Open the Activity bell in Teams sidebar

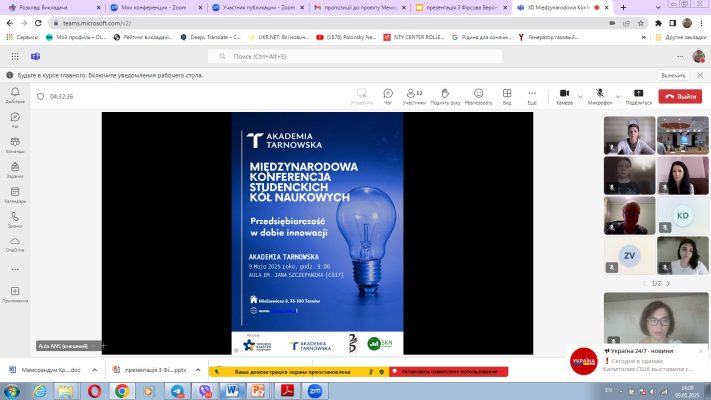15,95
